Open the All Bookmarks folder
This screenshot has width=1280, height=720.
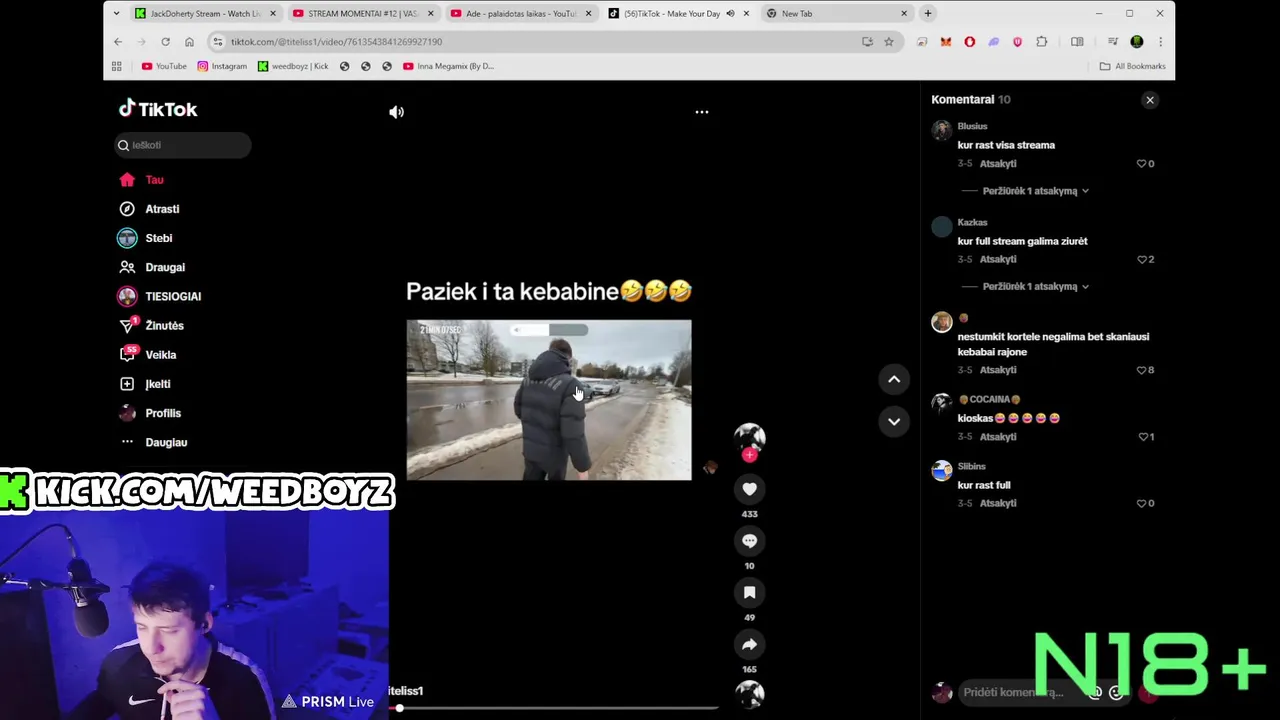click(1132, 66)
